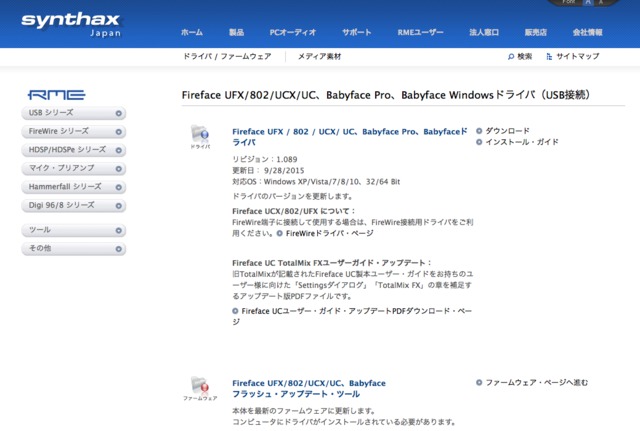
Task: Expand the FireWire シリーズ sidebar arrow
Action: (118, 132)
